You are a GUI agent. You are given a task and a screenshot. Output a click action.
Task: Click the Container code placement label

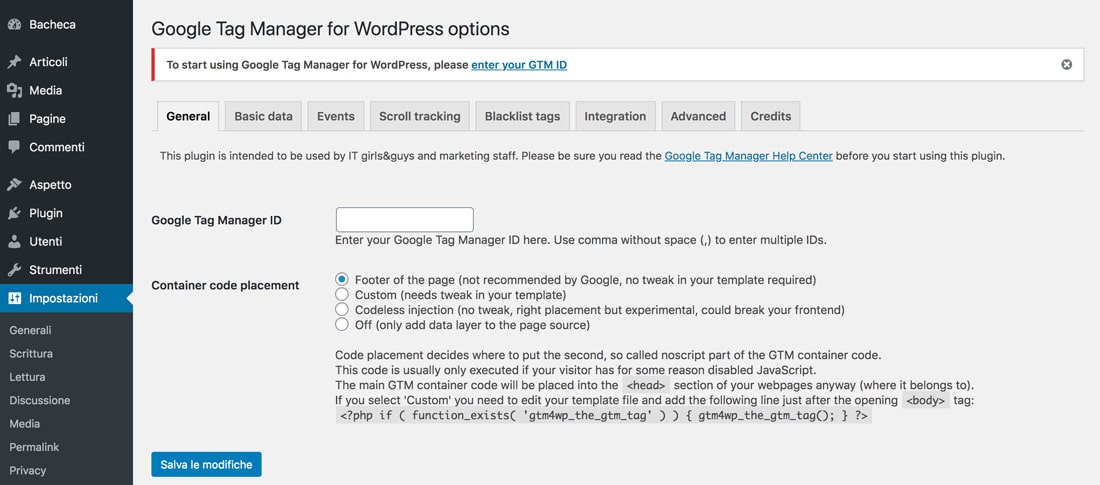pyautogui.click(x=225, y=286)
